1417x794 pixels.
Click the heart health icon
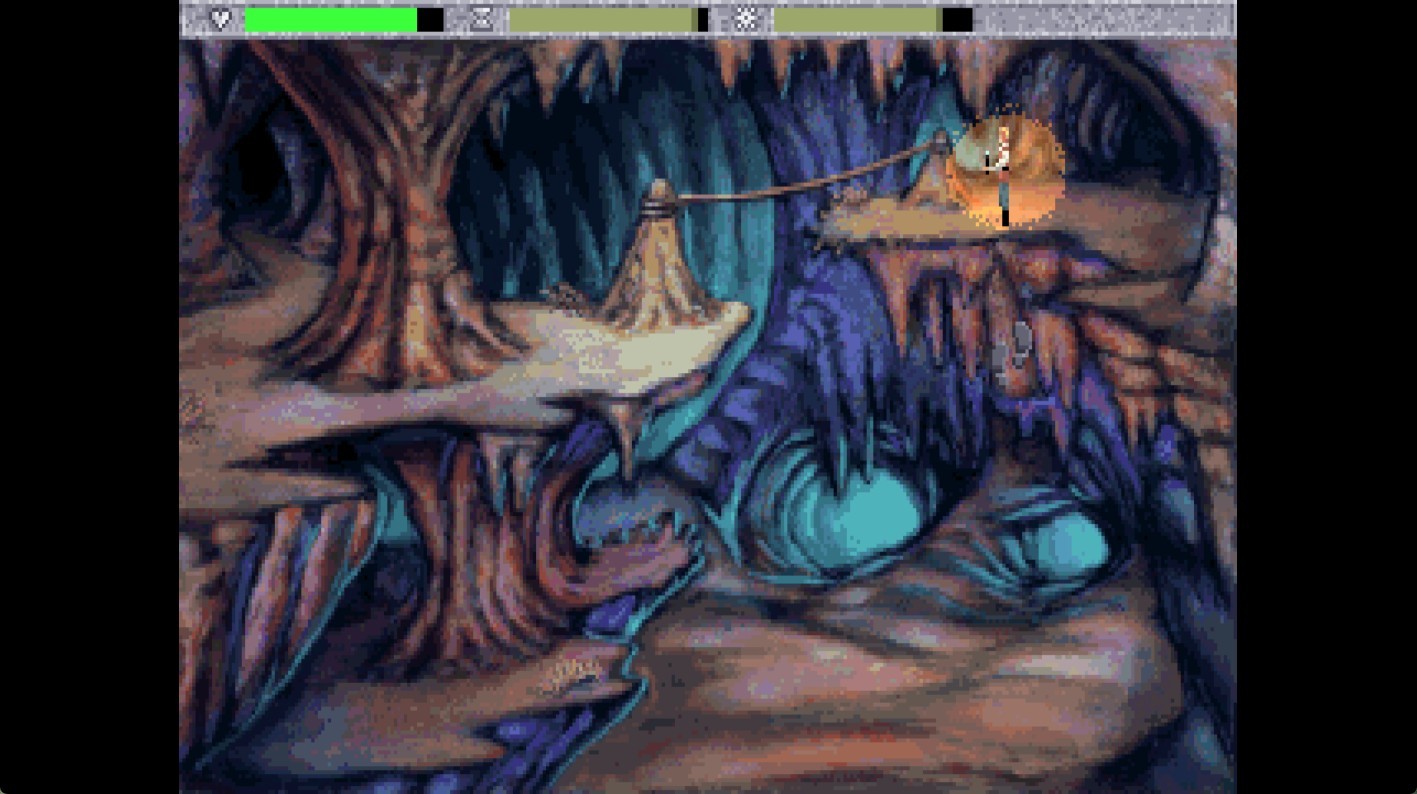[220, 19]
